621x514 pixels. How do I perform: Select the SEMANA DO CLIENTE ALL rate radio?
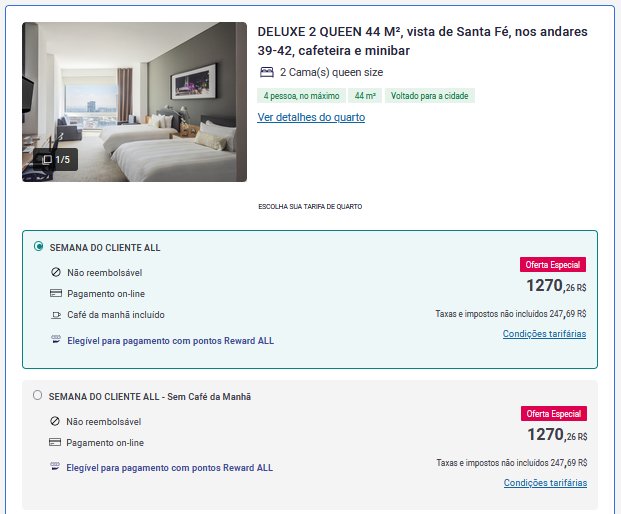click(38, 246)
